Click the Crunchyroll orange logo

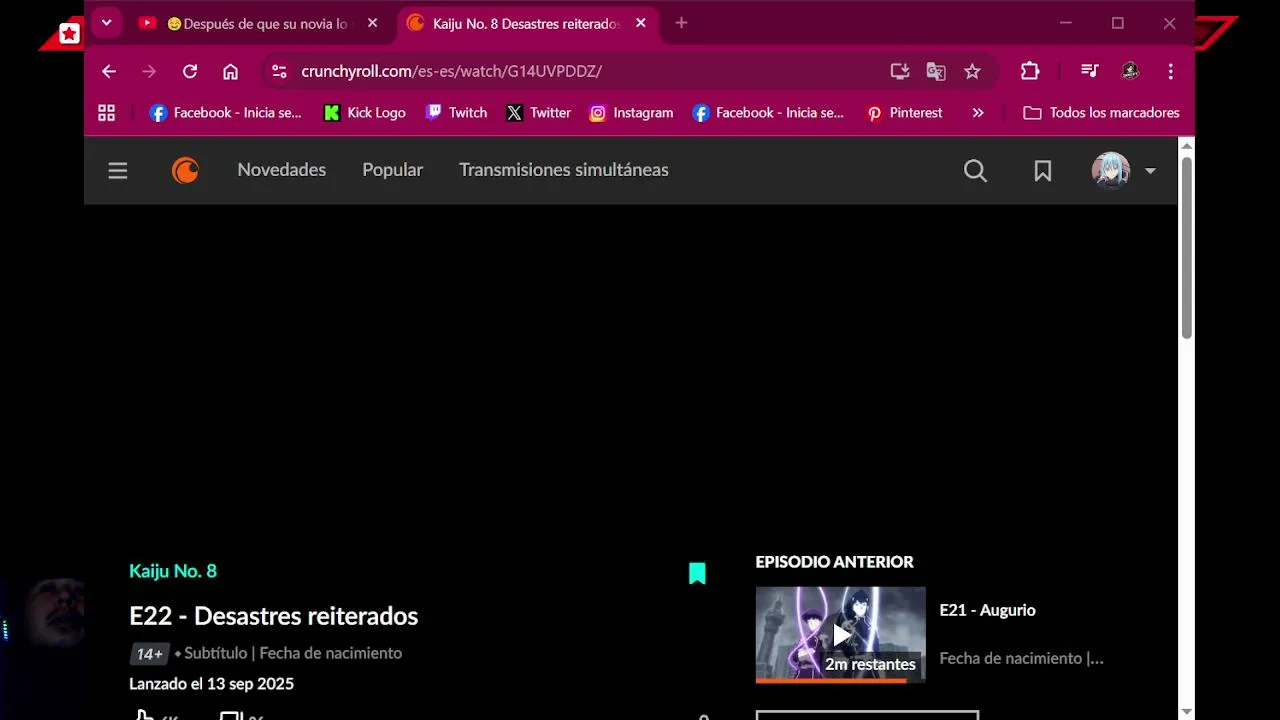pos(186,171)
